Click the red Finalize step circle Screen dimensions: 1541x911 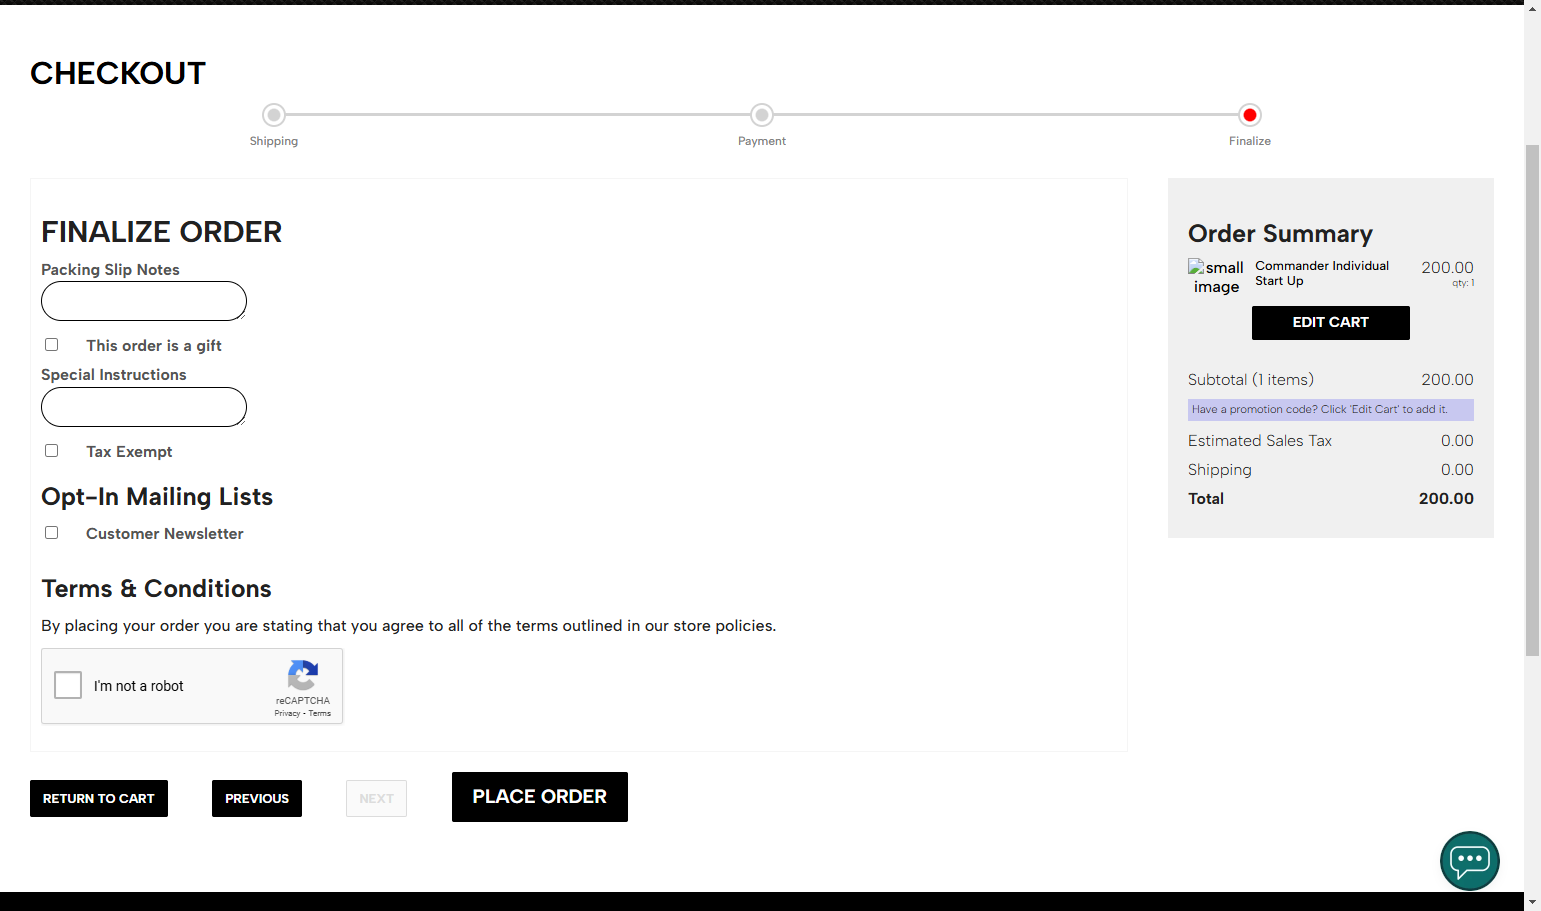pyautogui.click(x=1250, y=115)
